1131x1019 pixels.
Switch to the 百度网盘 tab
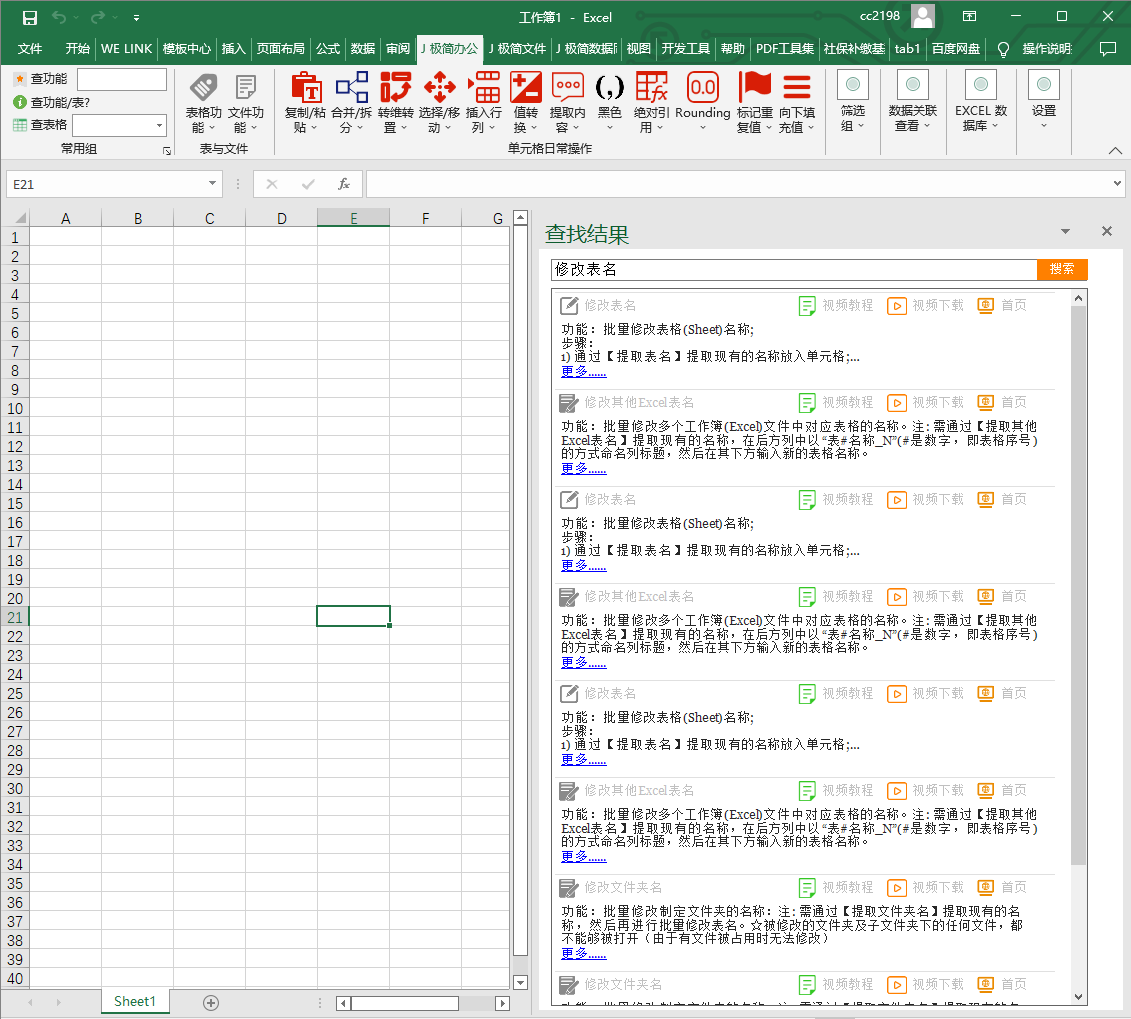956,49
